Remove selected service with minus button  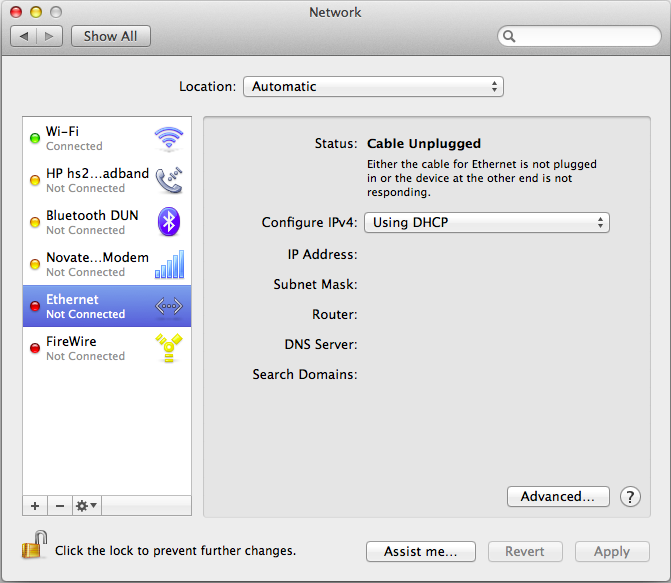pyautogui.click(x=59, y=506)
